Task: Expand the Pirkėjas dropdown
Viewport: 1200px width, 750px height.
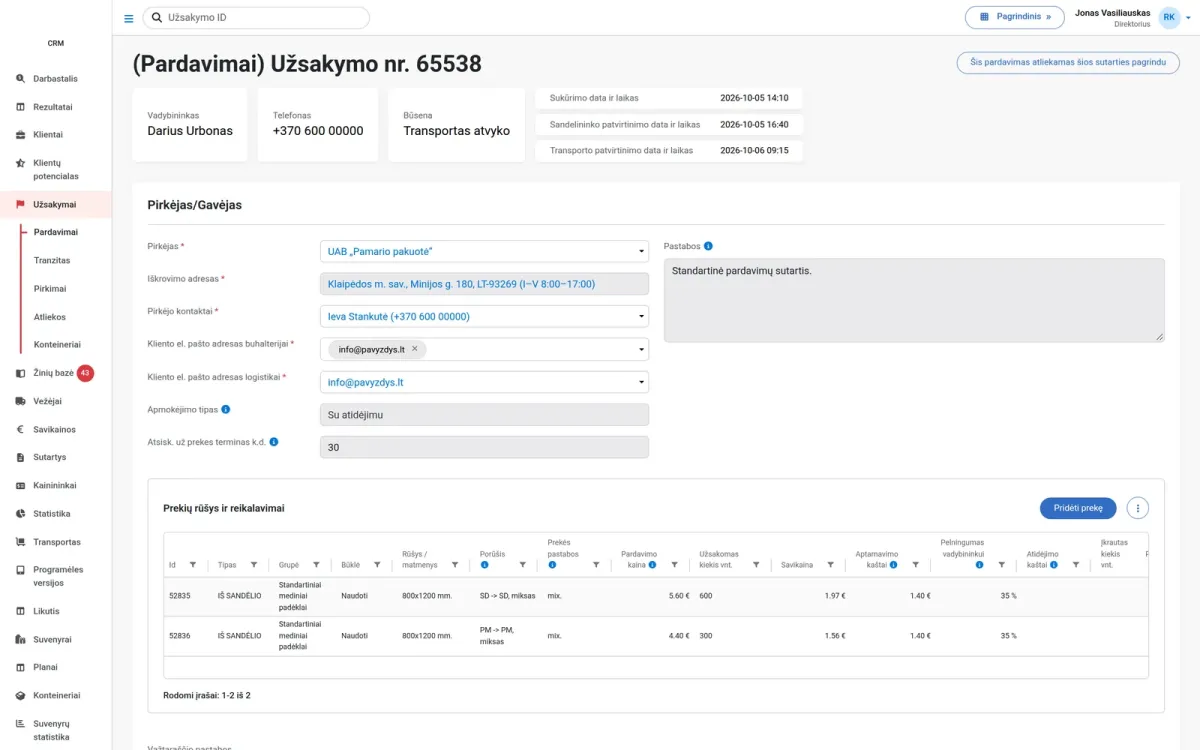Action: pos(642,252)
